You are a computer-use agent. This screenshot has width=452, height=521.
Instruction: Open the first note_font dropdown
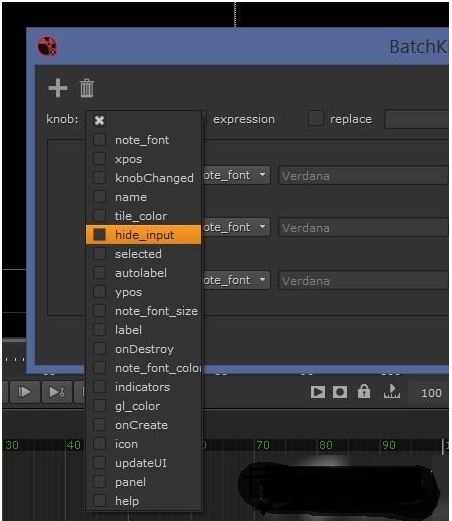tap(236, 175)
